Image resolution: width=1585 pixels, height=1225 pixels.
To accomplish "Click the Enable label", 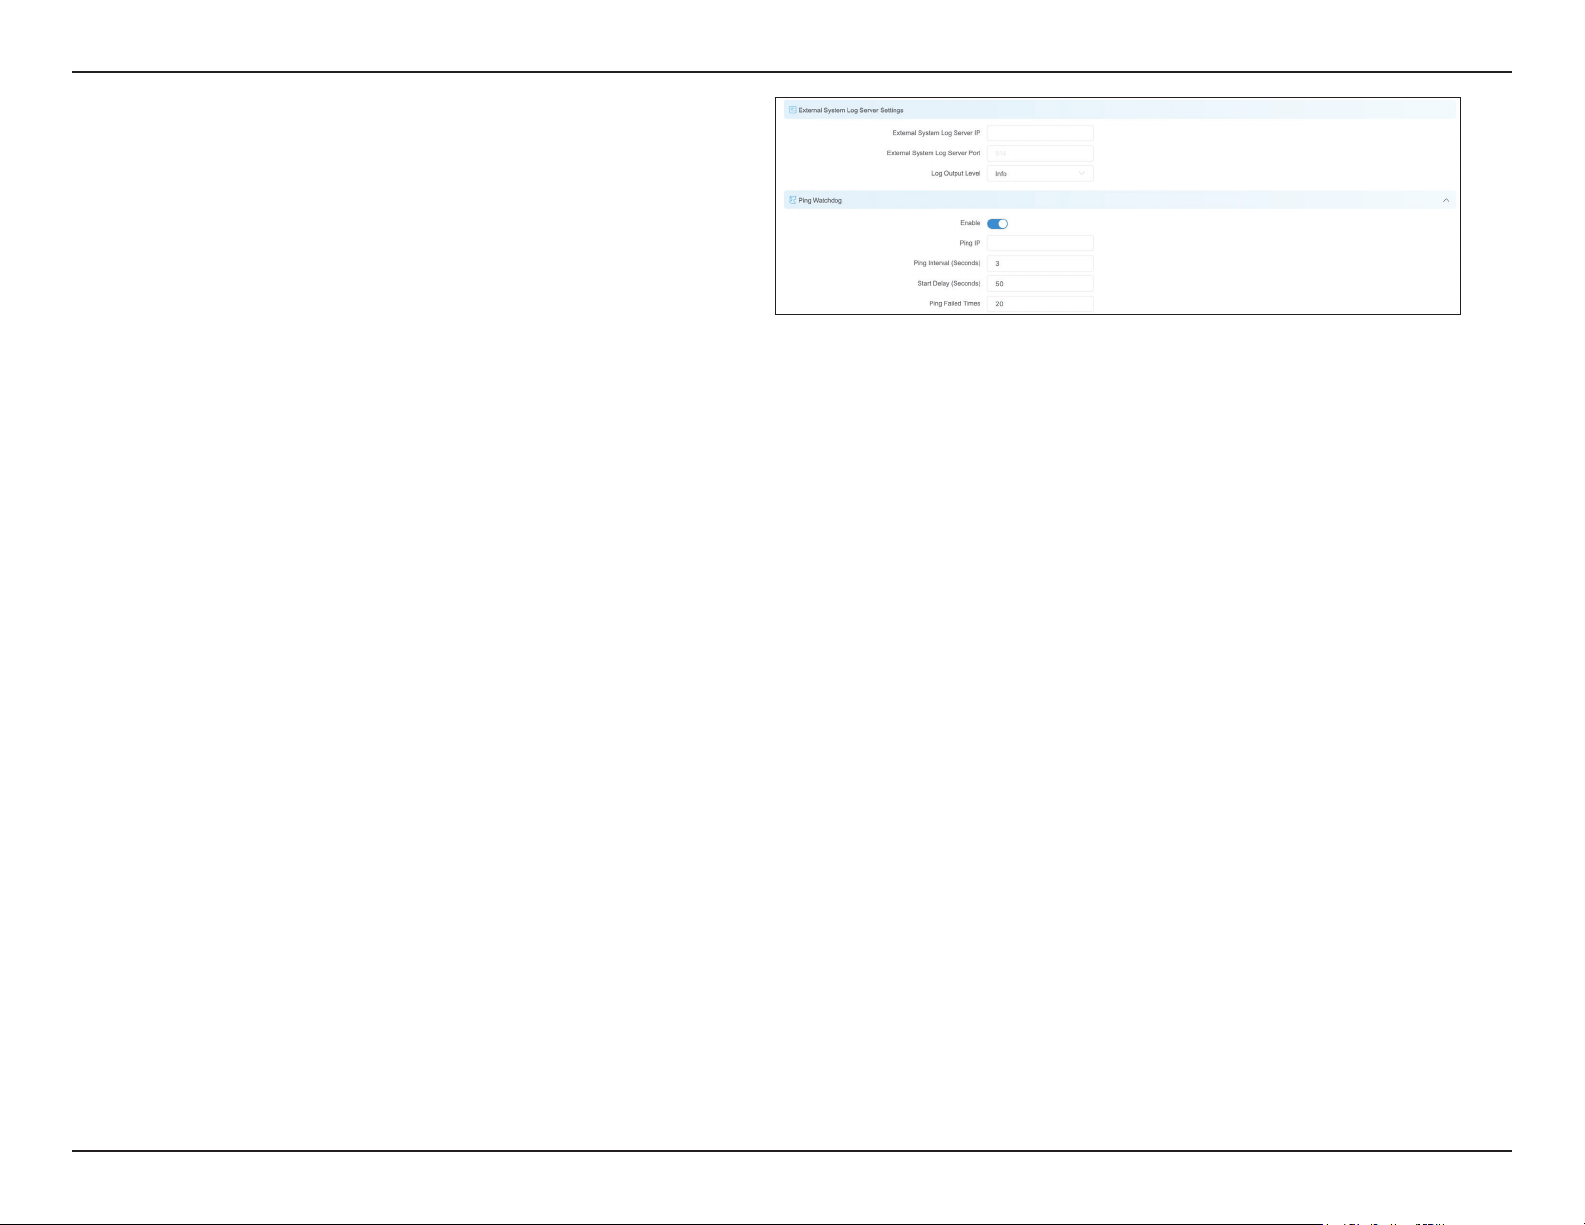I will [x=970, y=223].
